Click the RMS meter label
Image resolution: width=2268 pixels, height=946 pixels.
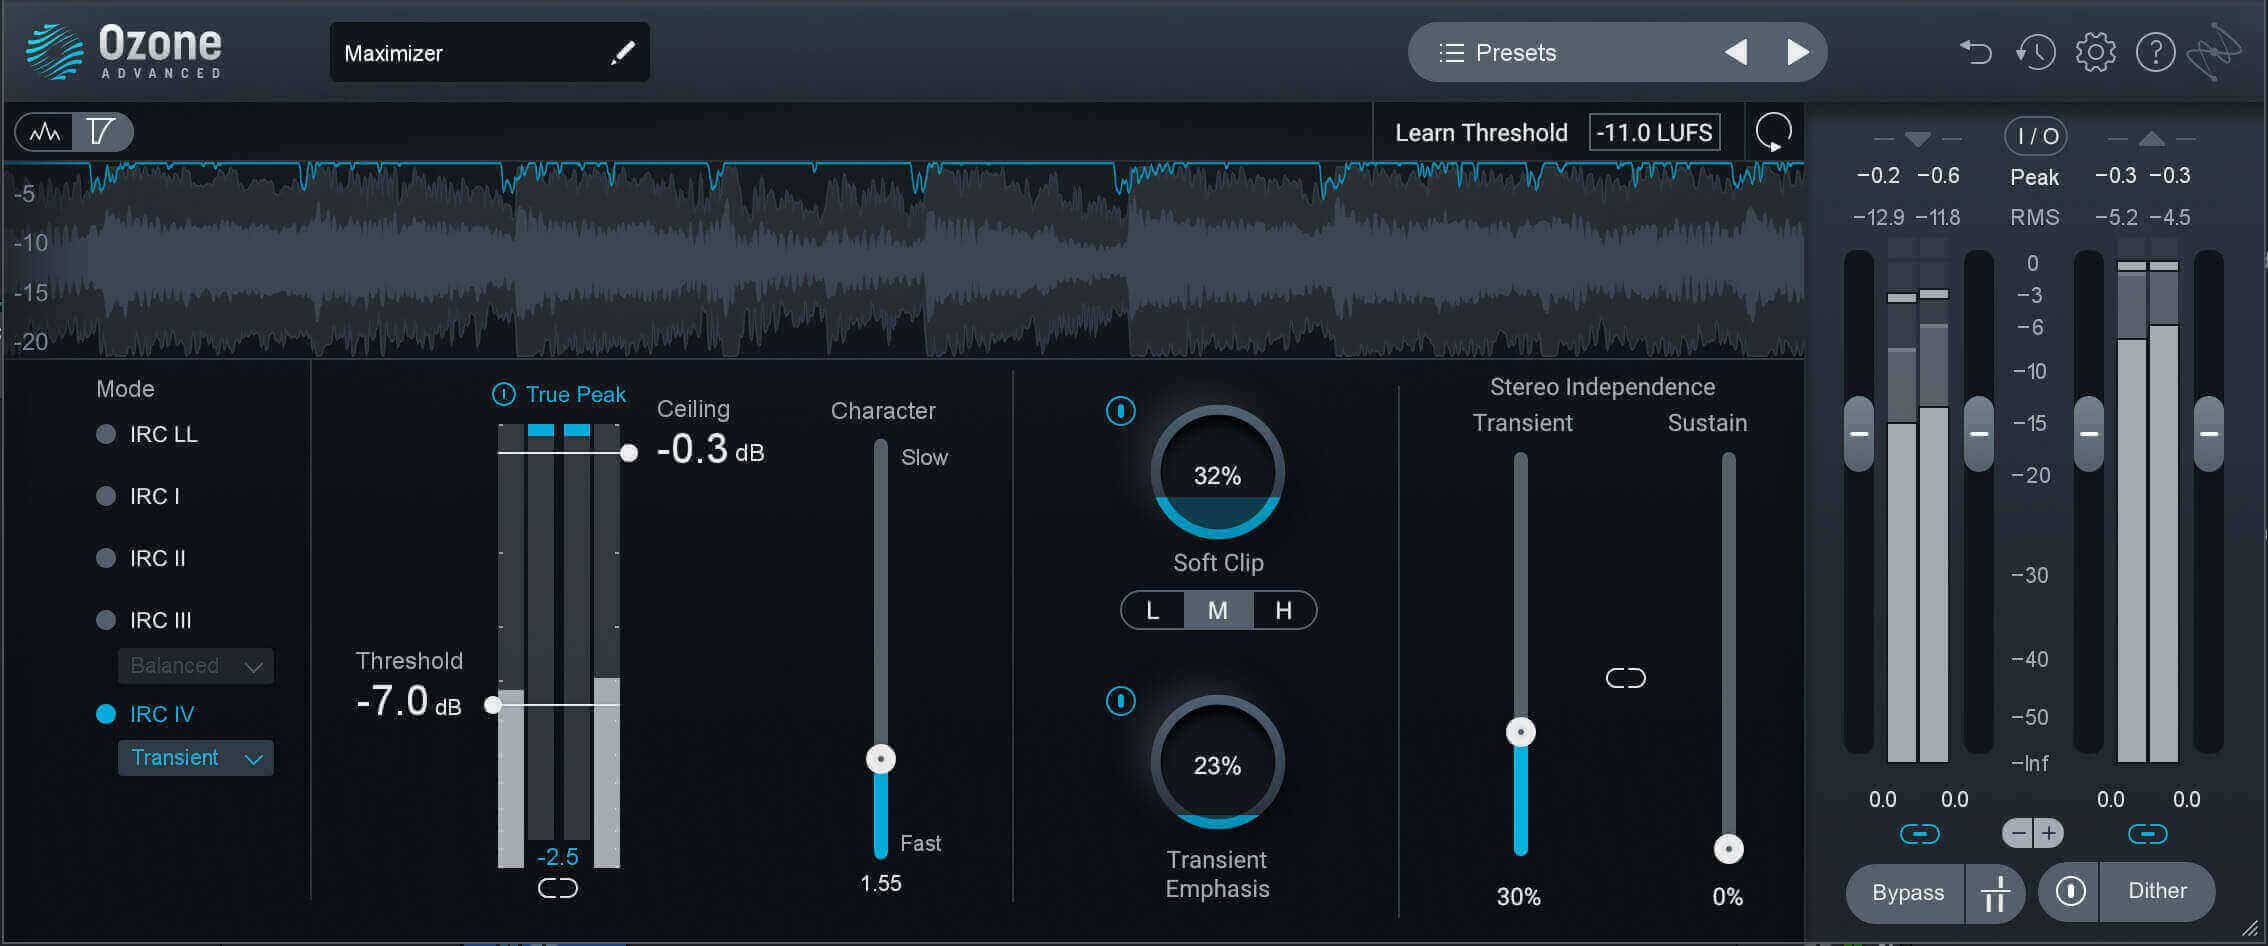(x=2035, y=217)
